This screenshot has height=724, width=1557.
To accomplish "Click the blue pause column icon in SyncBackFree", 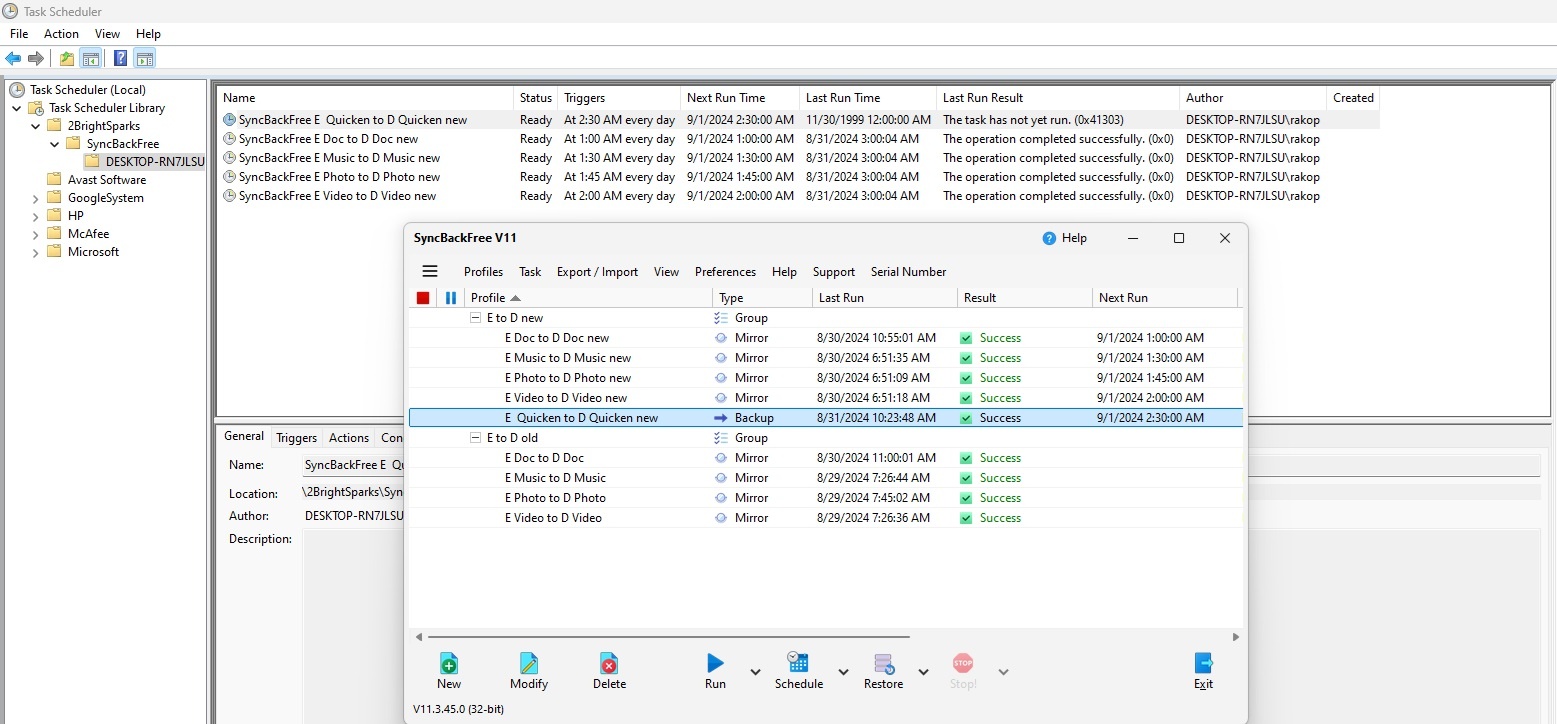I will (x=451, y=298).
